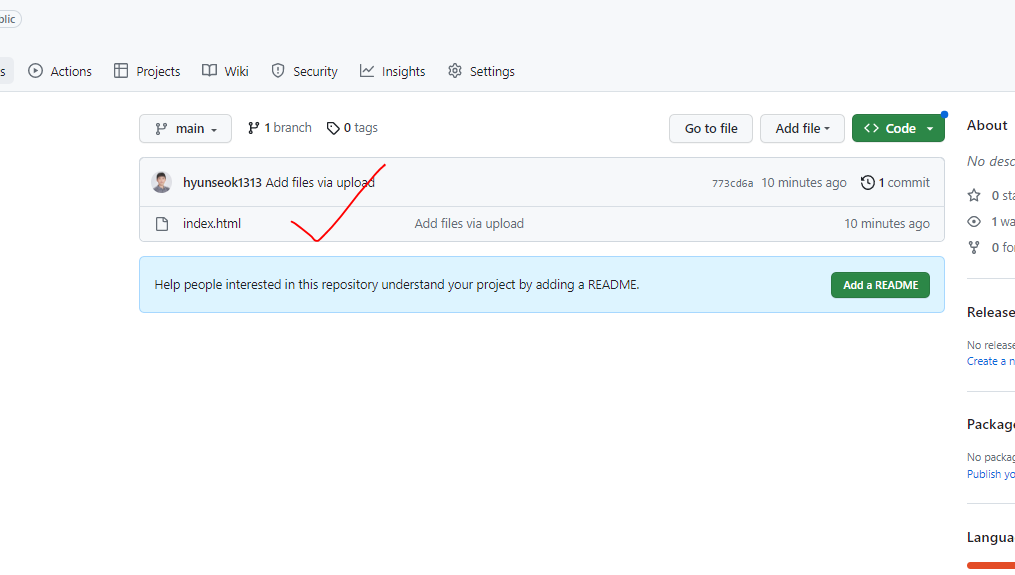Open commit hash 773cd6a
This screenshot has height=575, width=1015.
732,183
